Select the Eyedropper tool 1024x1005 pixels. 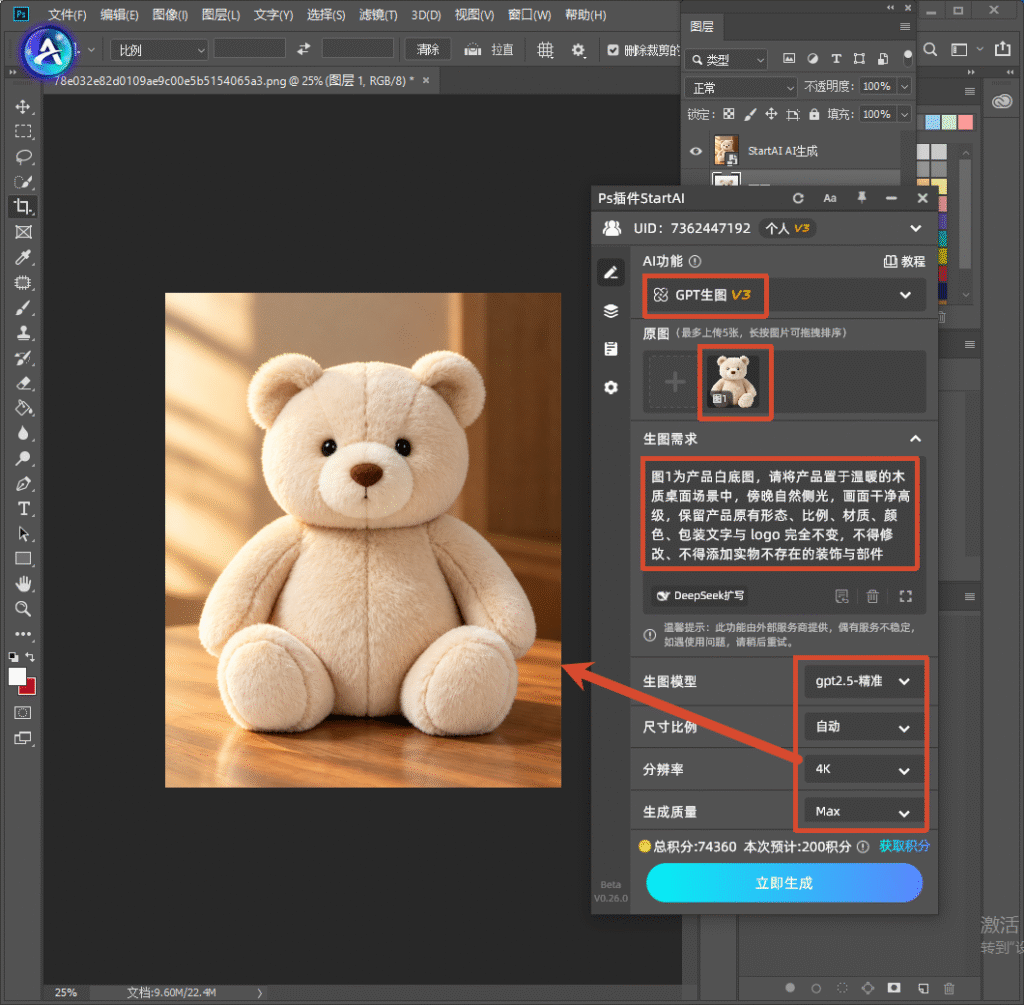click(x=23, y=257)
